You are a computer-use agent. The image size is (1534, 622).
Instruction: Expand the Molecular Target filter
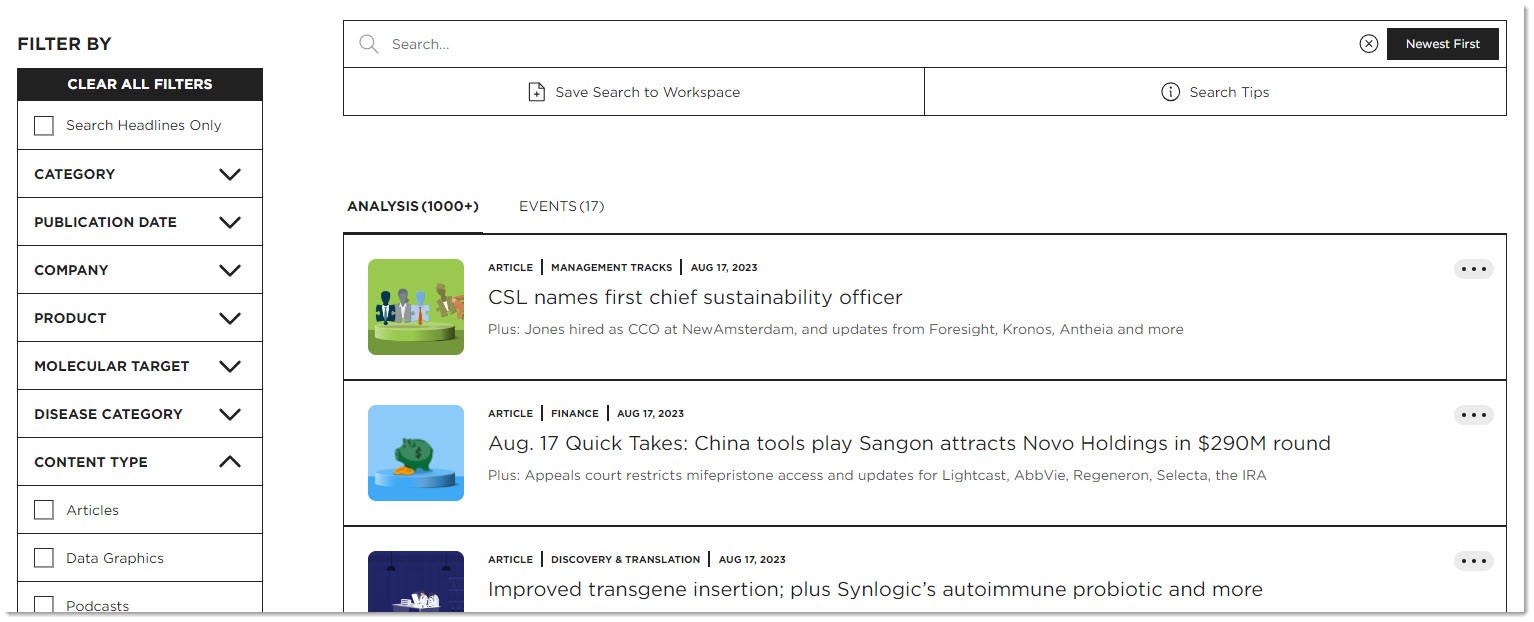click(x=140, y=366)
